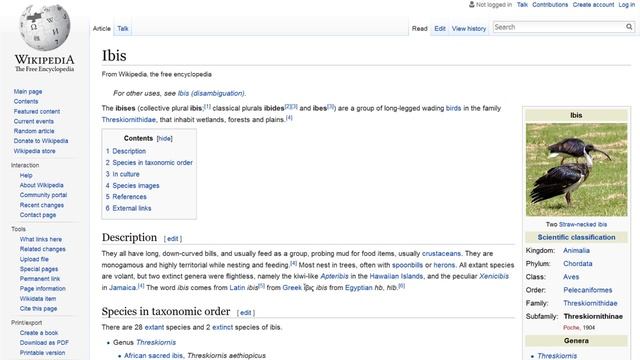Open the Permanent link tool
The width and height of the screenshot is (640, 360).
point(40,279)
